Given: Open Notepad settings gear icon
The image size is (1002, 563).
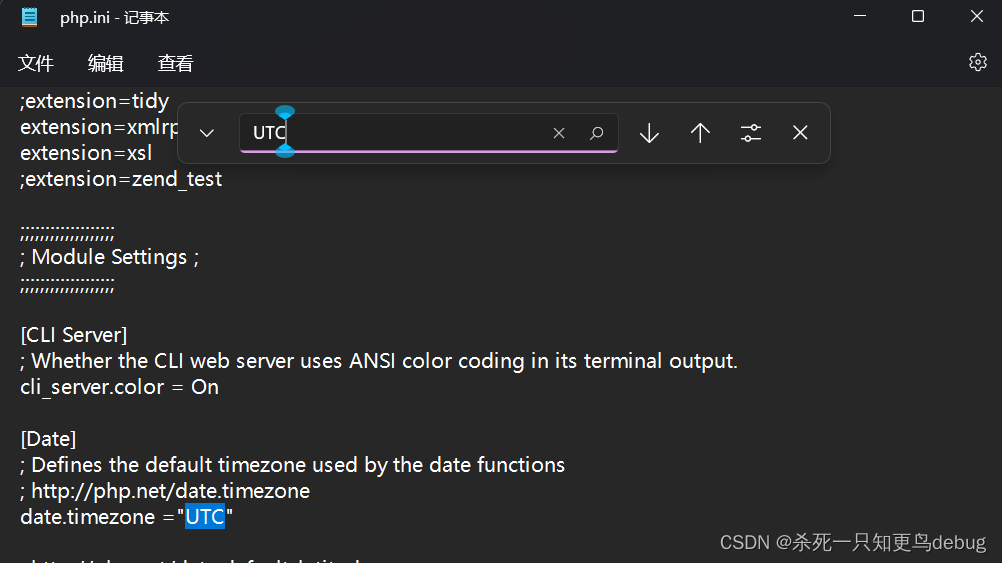Looking at the screenshot, I should pyautogui.click(x=977, y=62).
